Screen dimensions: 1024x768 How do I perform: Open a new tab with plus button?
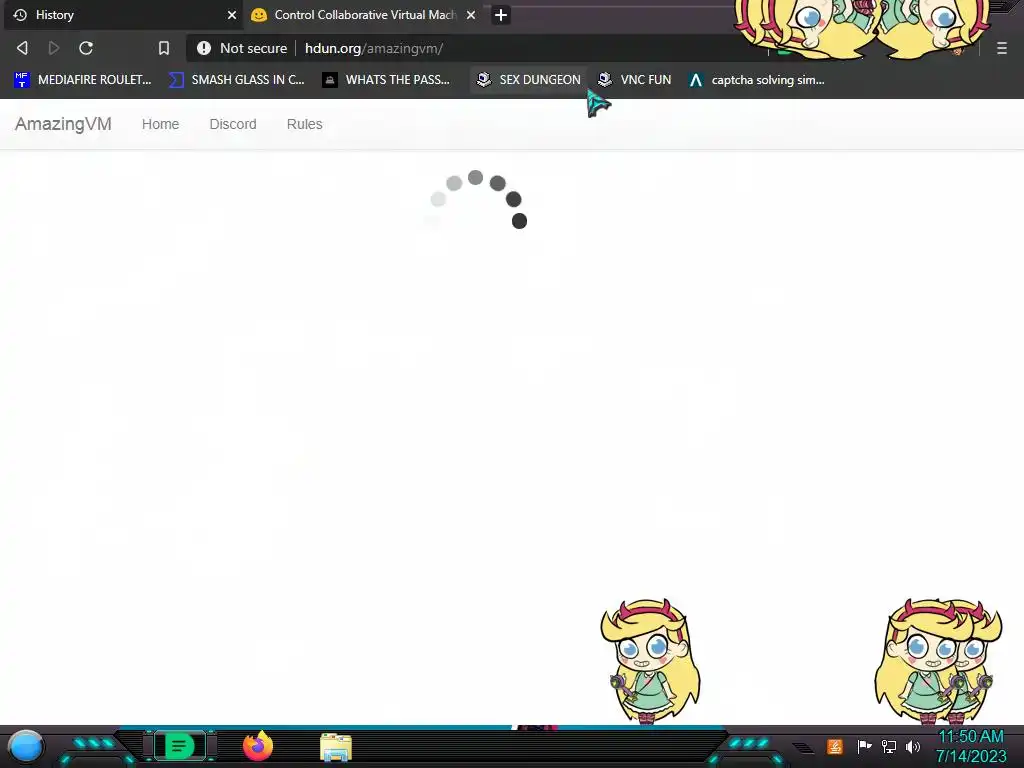click(x=501, y=15)
